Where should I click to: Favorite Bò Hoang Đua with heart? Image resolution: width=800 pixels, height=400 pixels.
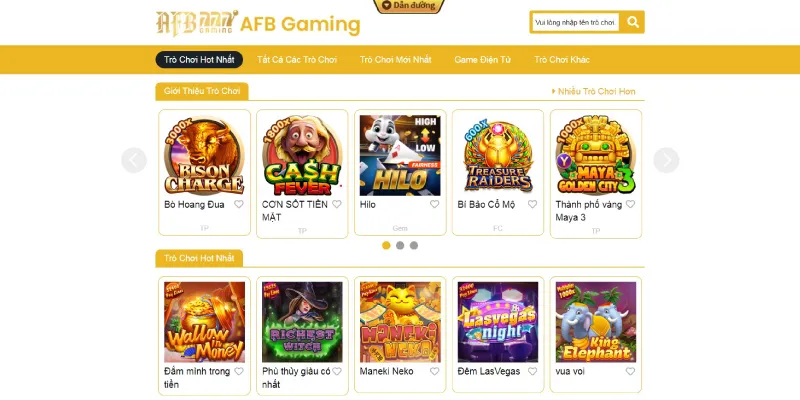point(239,204)
